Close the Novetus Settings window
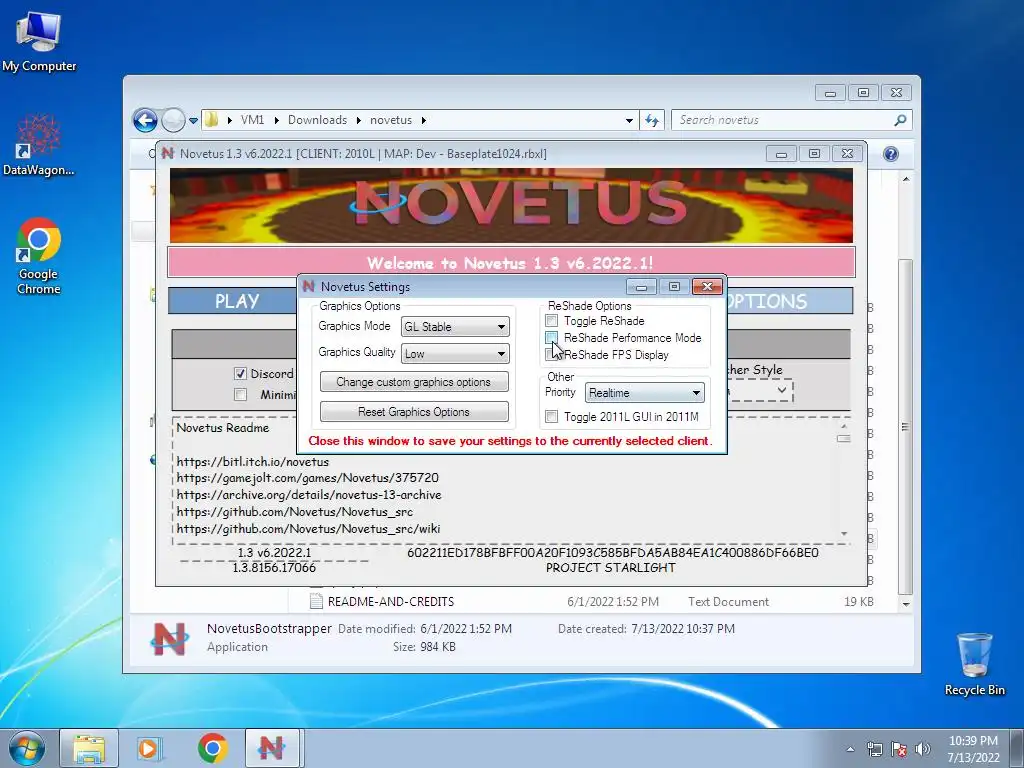Screen dimensions: 1024x768 point(707,287)
